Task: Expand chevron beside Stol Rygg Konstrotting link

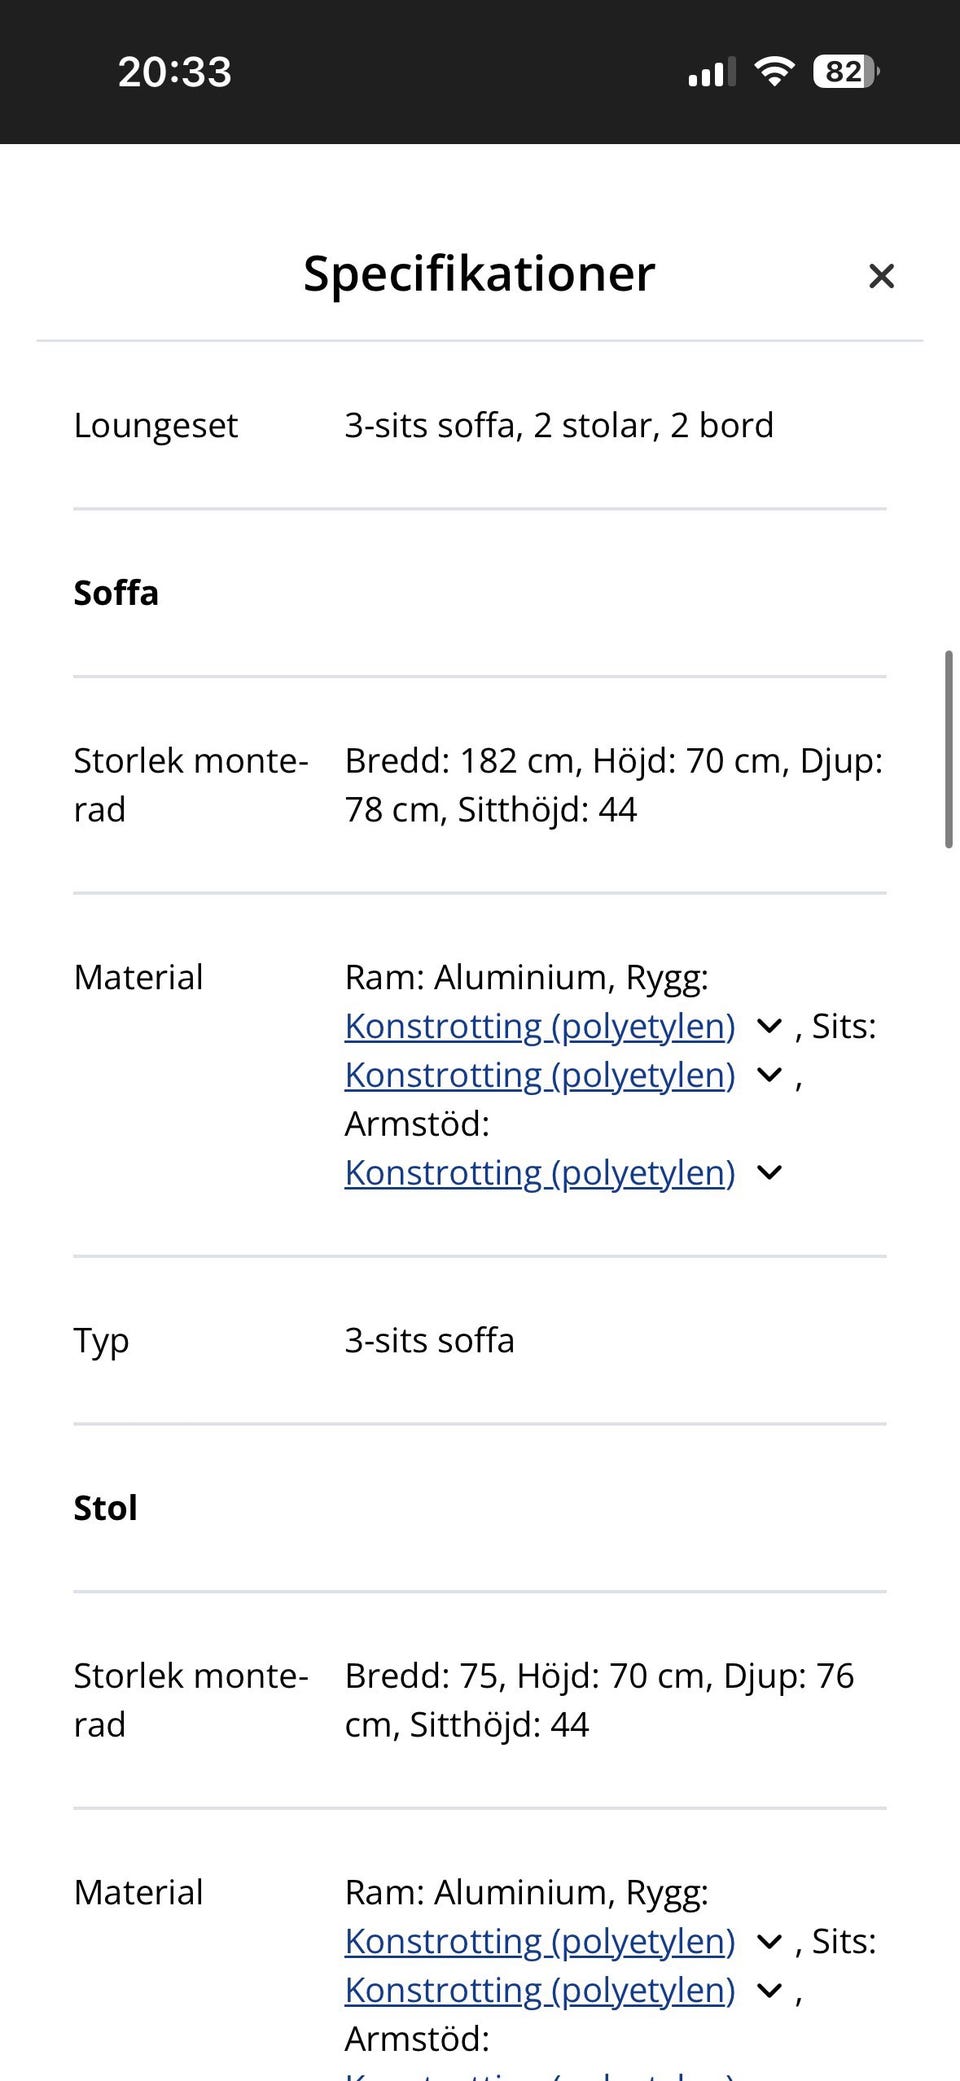Action: point(769,1941)
